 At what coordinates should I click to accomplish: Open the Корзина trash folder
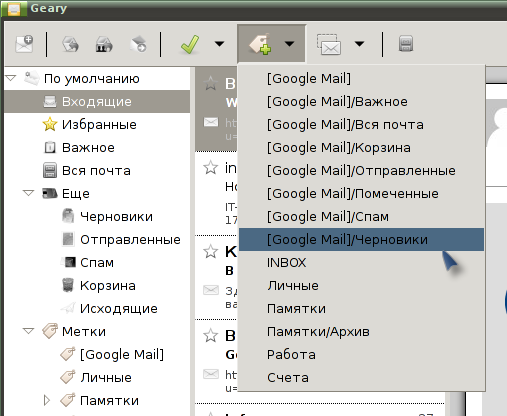pos(97,285)
